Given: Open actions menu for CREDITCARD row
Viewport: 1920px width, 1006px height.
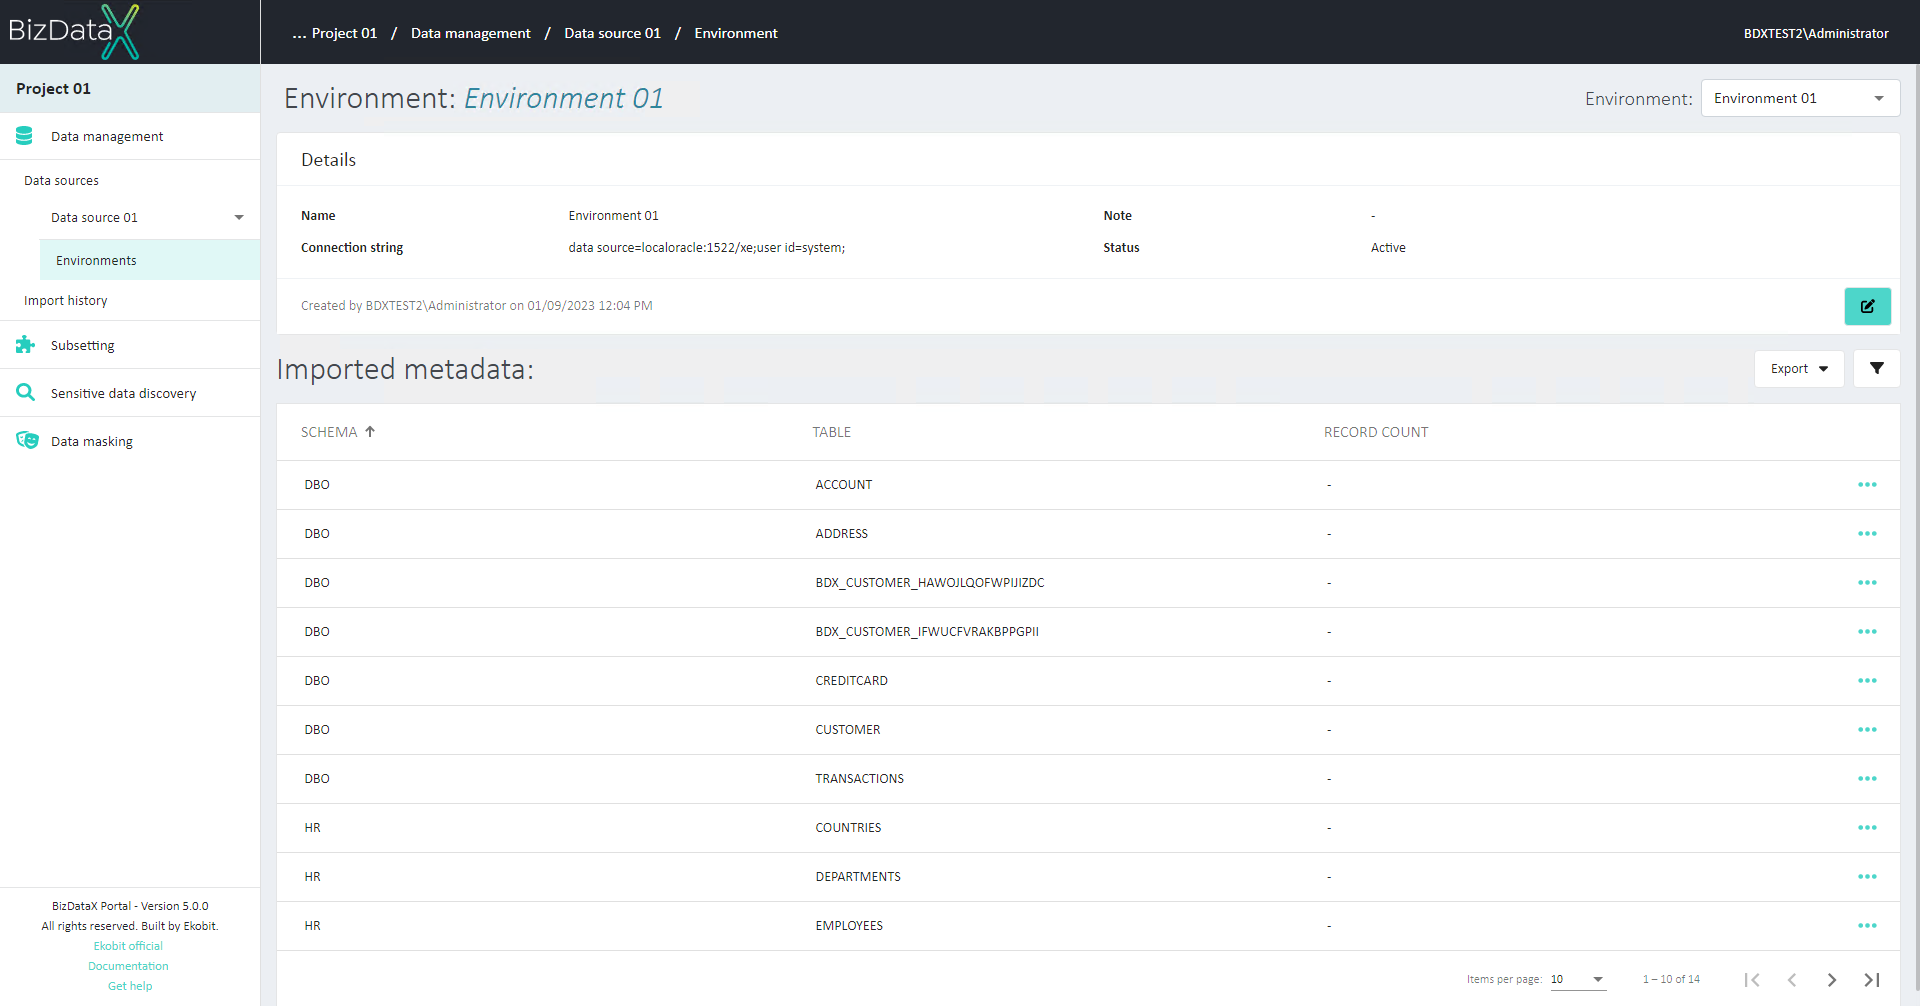Looking at the screenshot, I should pos(1867,681).
